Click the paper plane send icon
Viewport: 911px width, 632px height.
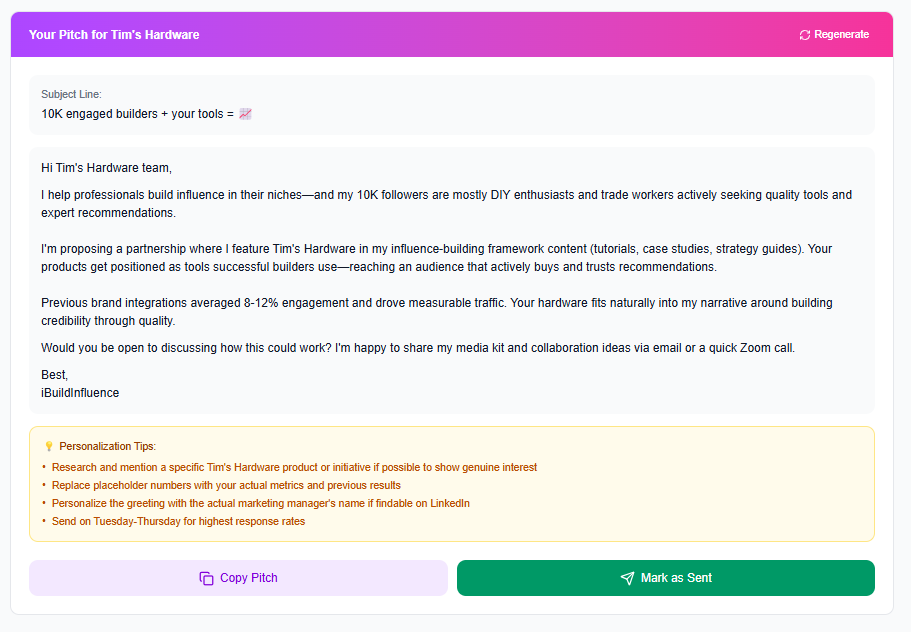coord(627,578)
